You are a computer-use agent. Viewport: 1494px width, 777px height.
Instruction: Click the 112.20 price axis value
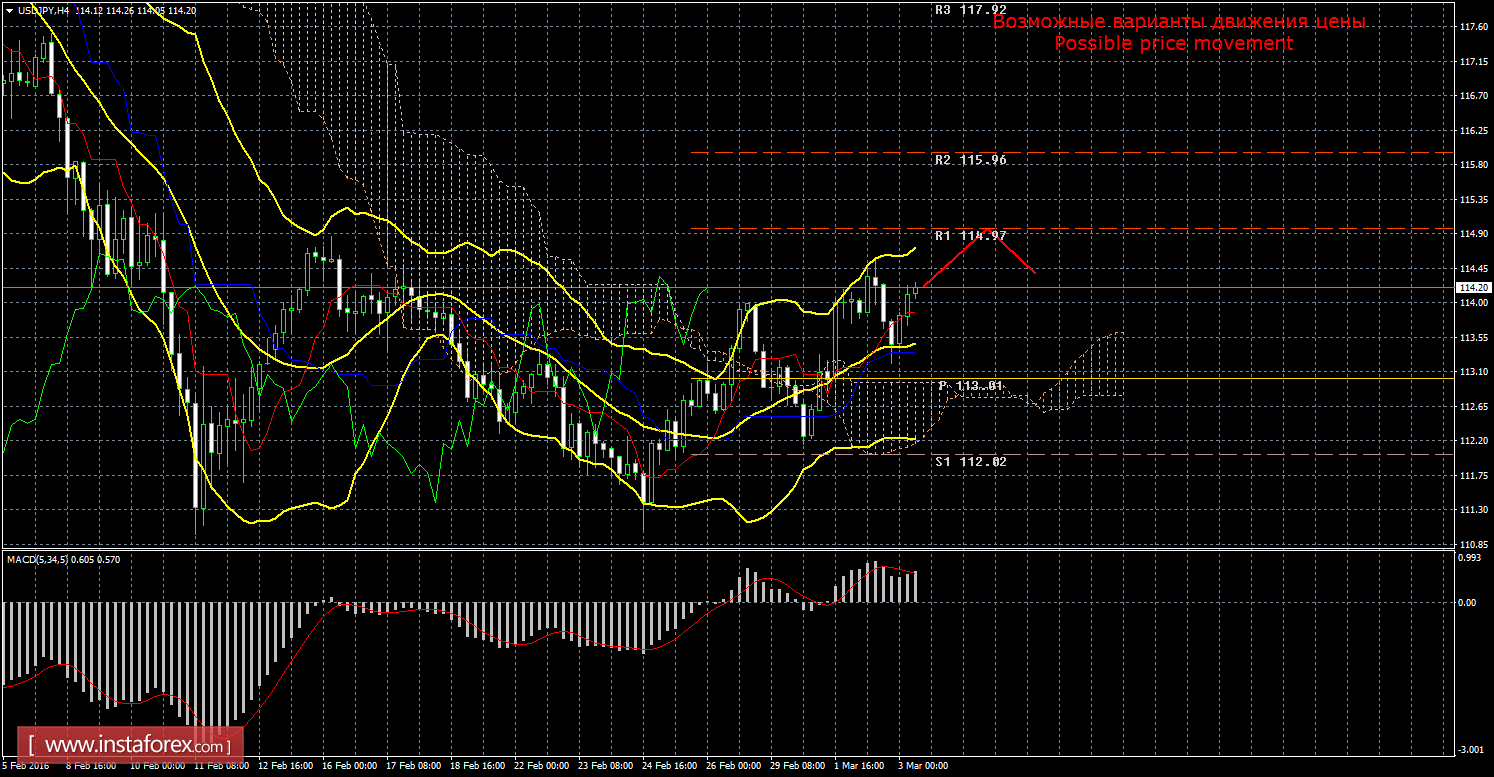[1474, 442]
